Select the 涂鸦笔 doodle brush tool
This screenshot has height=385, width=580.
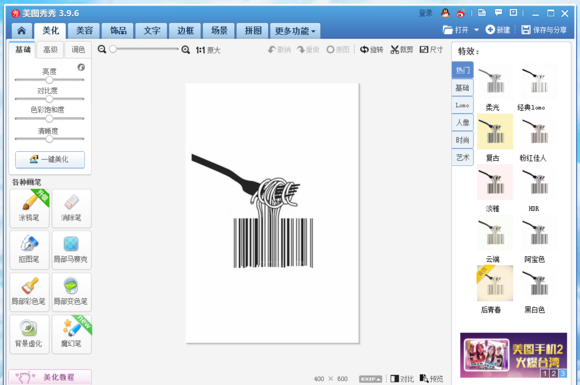29,208
